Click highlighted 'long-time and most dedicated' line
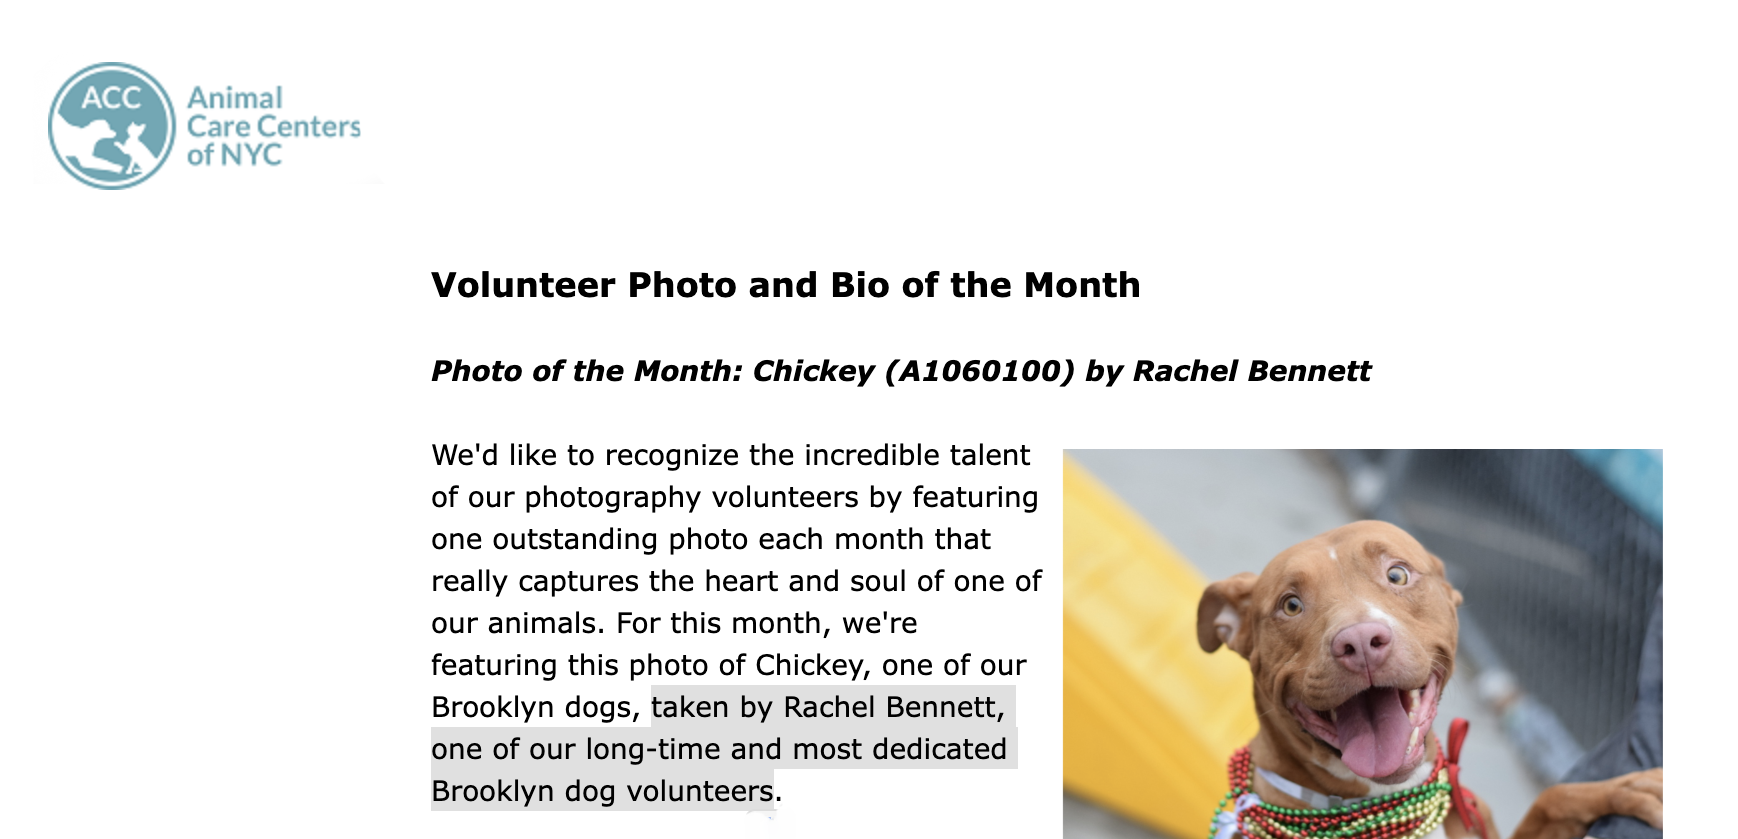 (796, 749)
